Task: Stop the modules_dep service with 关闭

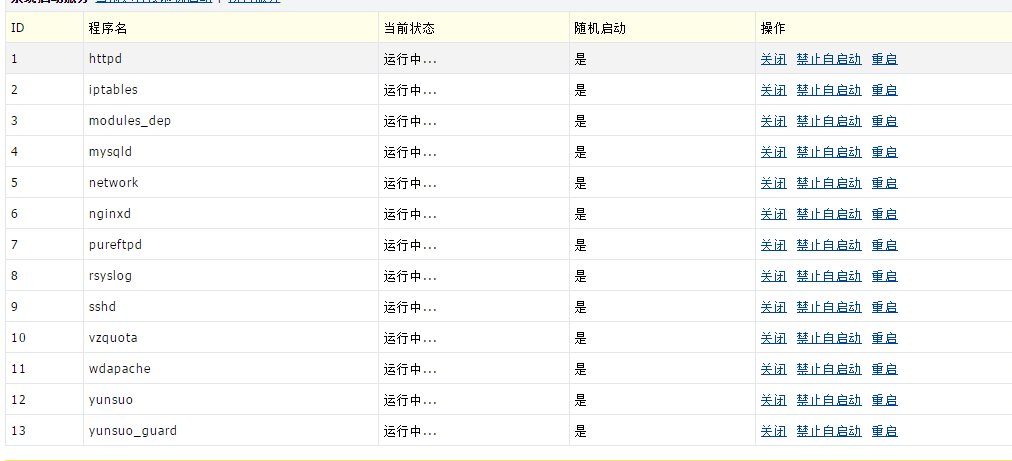Action: pyautogui.click(x=773, y=121)
